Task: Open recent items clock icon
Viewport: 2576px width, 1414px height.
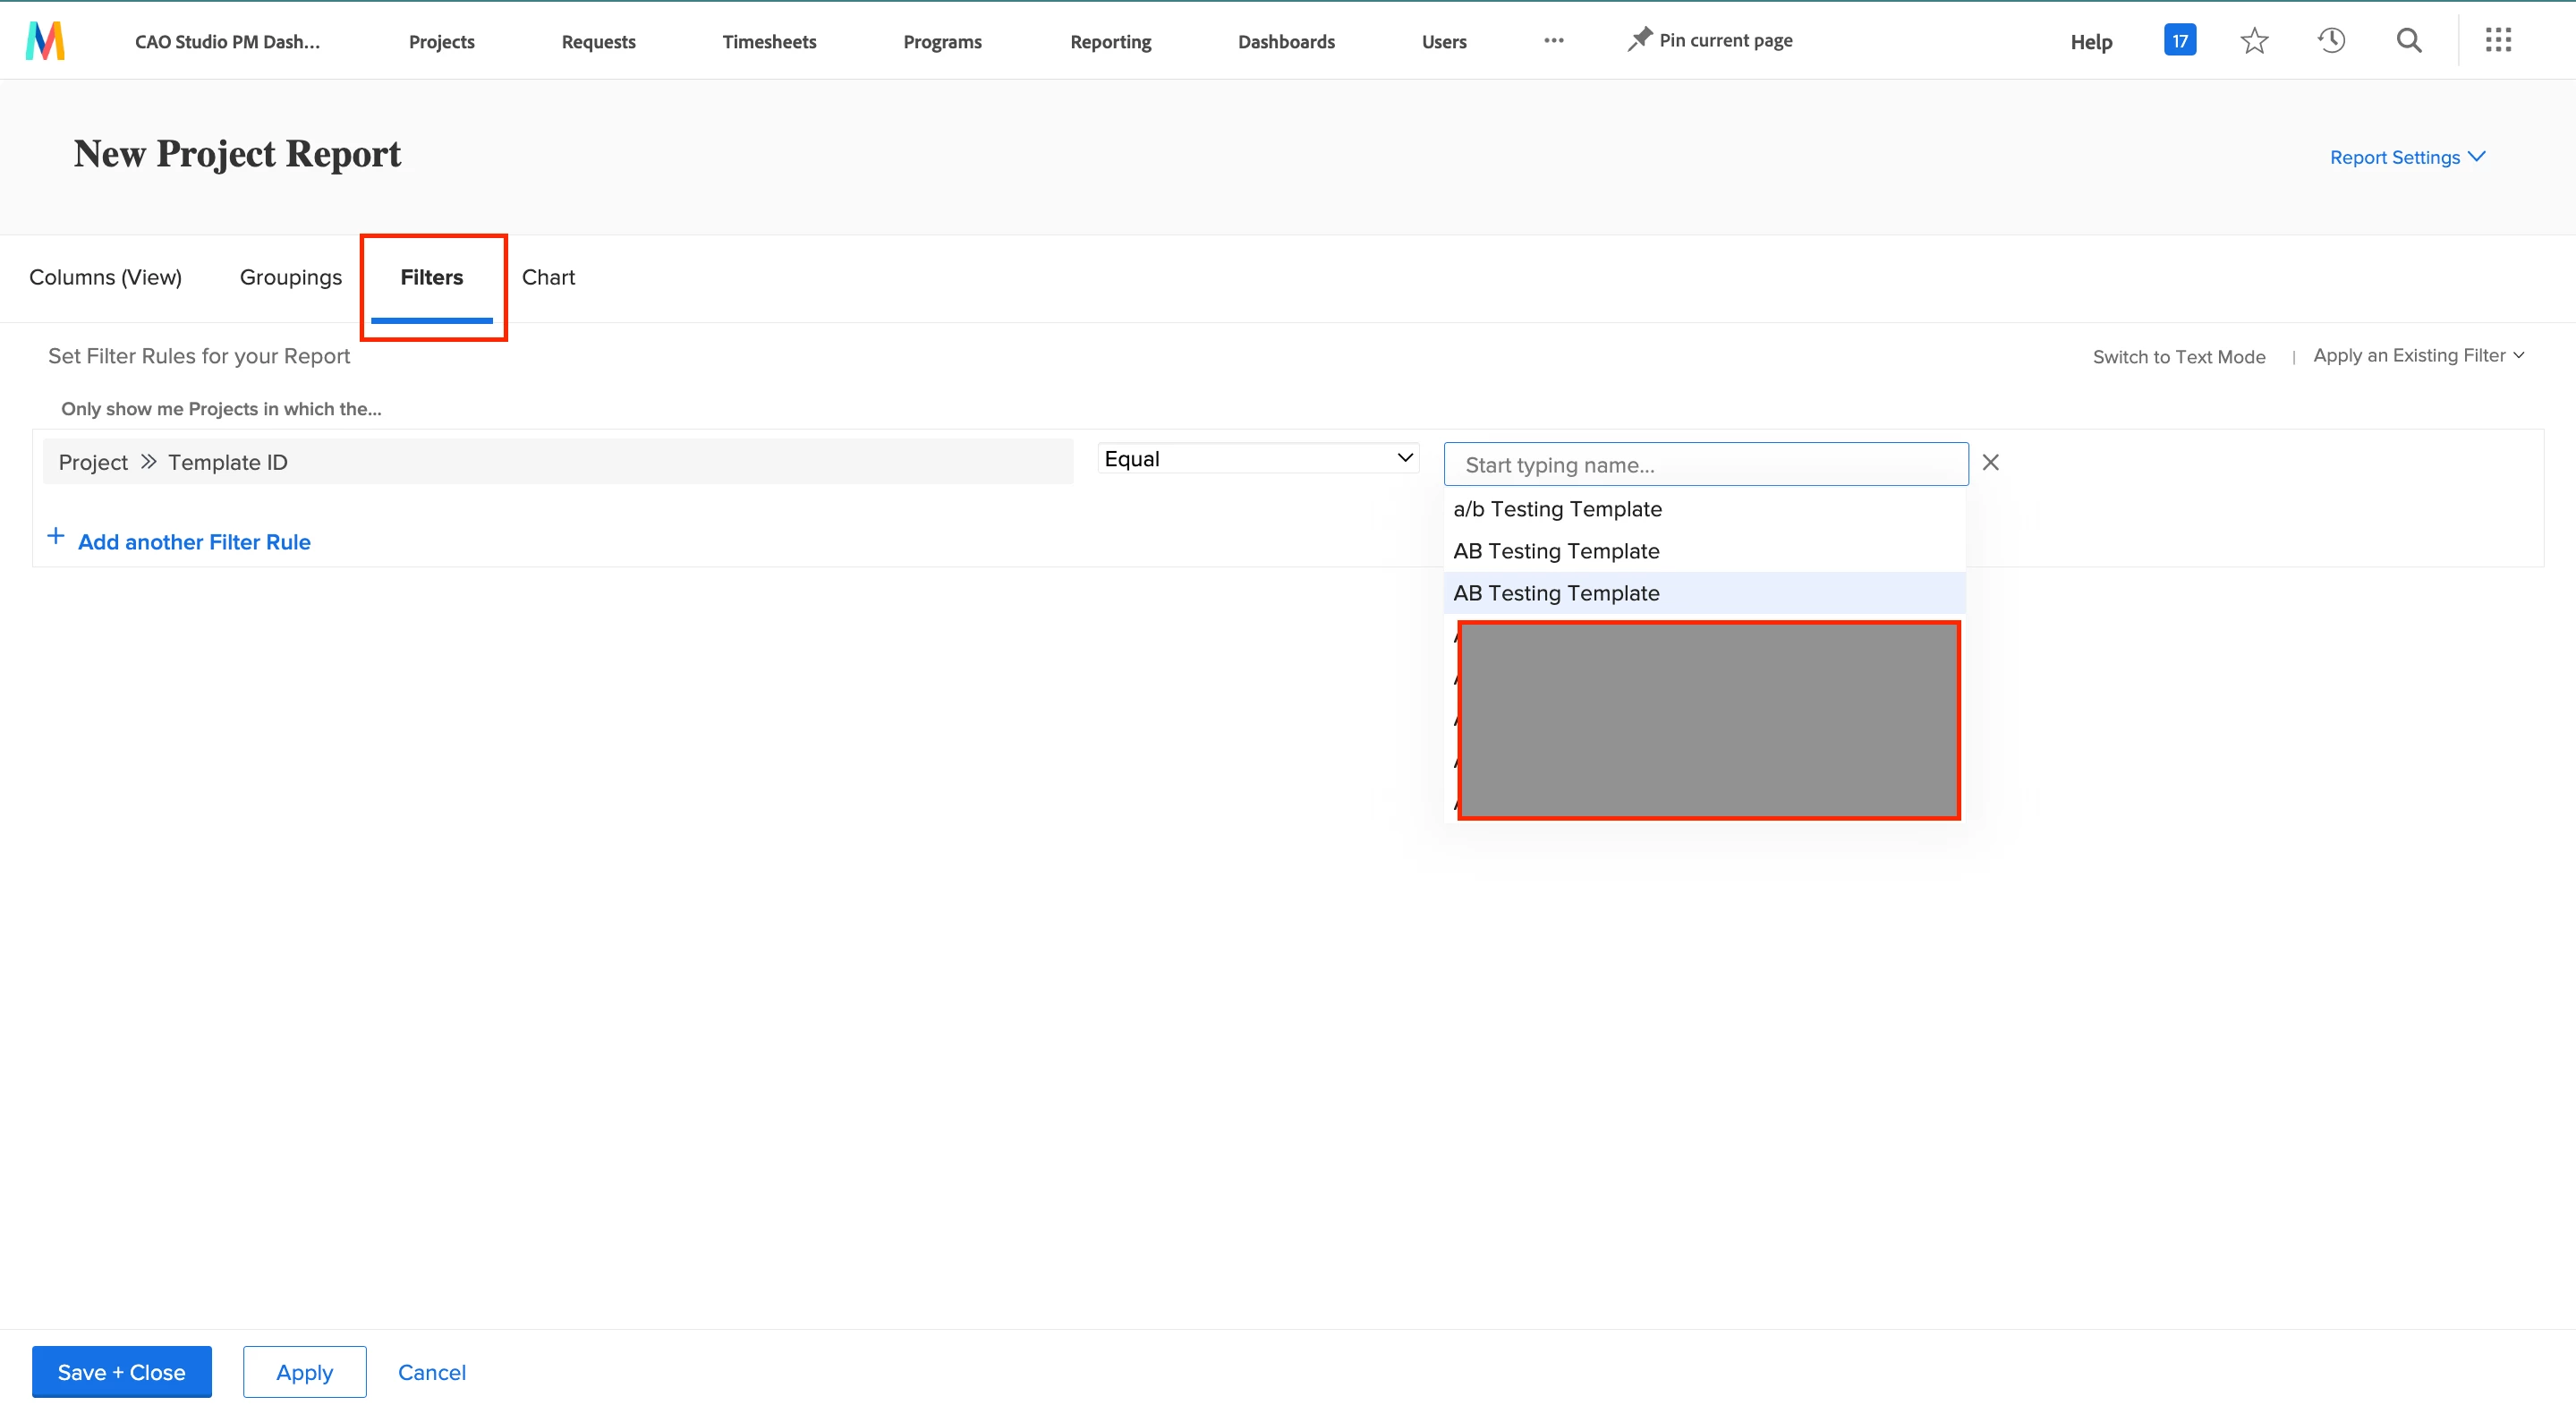Action: (x=2331, y=41)
